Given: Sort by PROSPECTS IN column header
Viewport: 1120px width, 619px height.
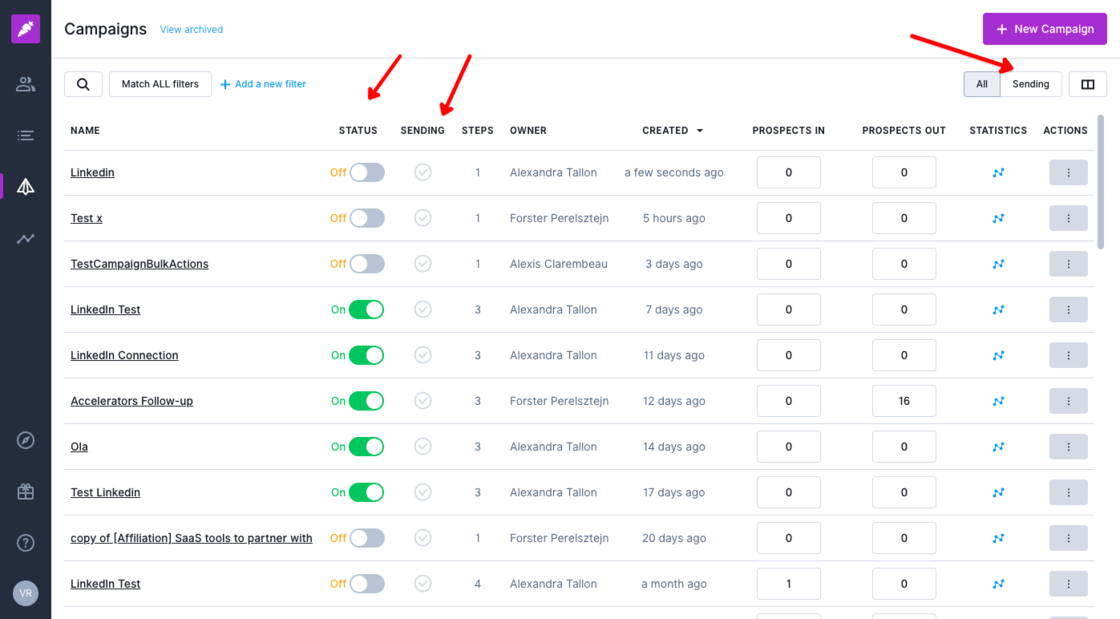Looking at the screenshot, I should tap(789, 131).
